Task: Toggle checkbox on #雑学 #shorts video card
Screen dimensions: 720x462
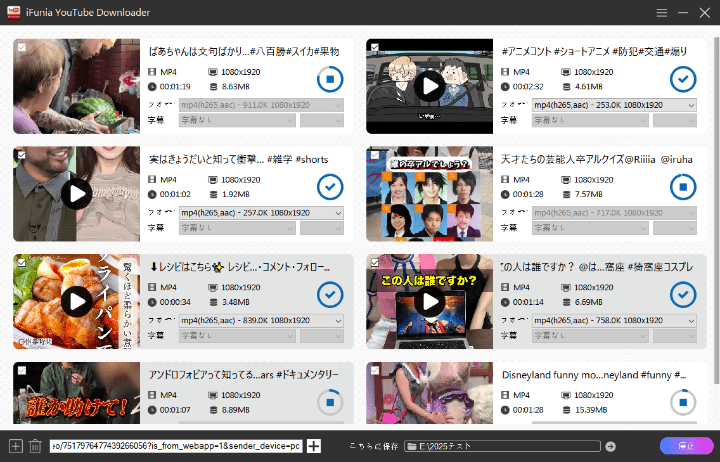Action: tap(22, 155)
